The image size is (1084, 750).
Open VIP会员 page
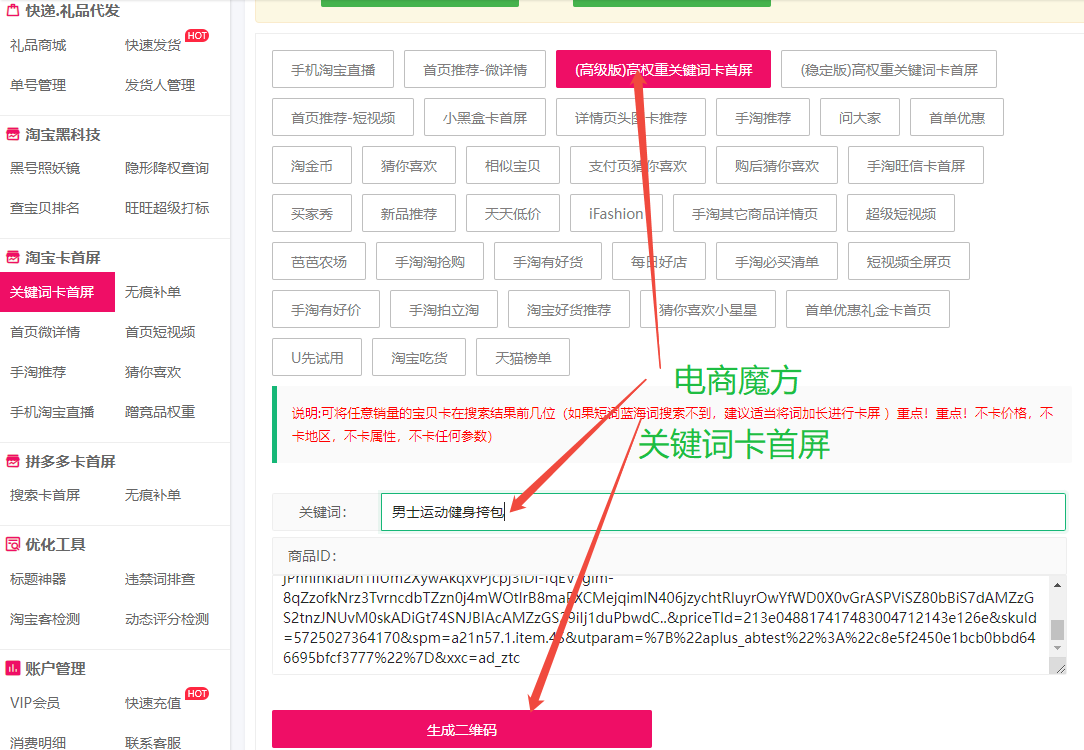35,703
